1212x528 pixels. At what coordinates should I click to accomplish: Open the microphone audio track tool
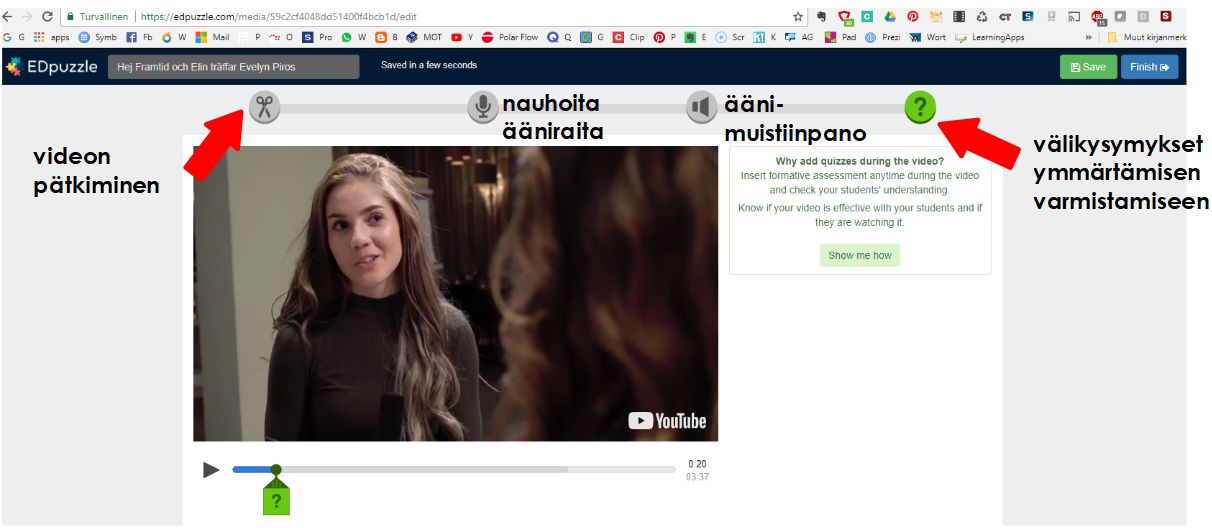483,107
